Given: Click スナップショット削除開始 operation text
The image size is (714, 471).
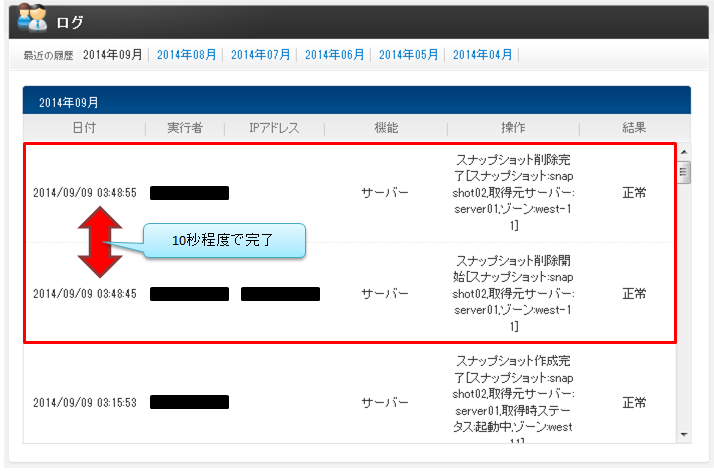Looking at the screenshot, I should click(513, 293).
